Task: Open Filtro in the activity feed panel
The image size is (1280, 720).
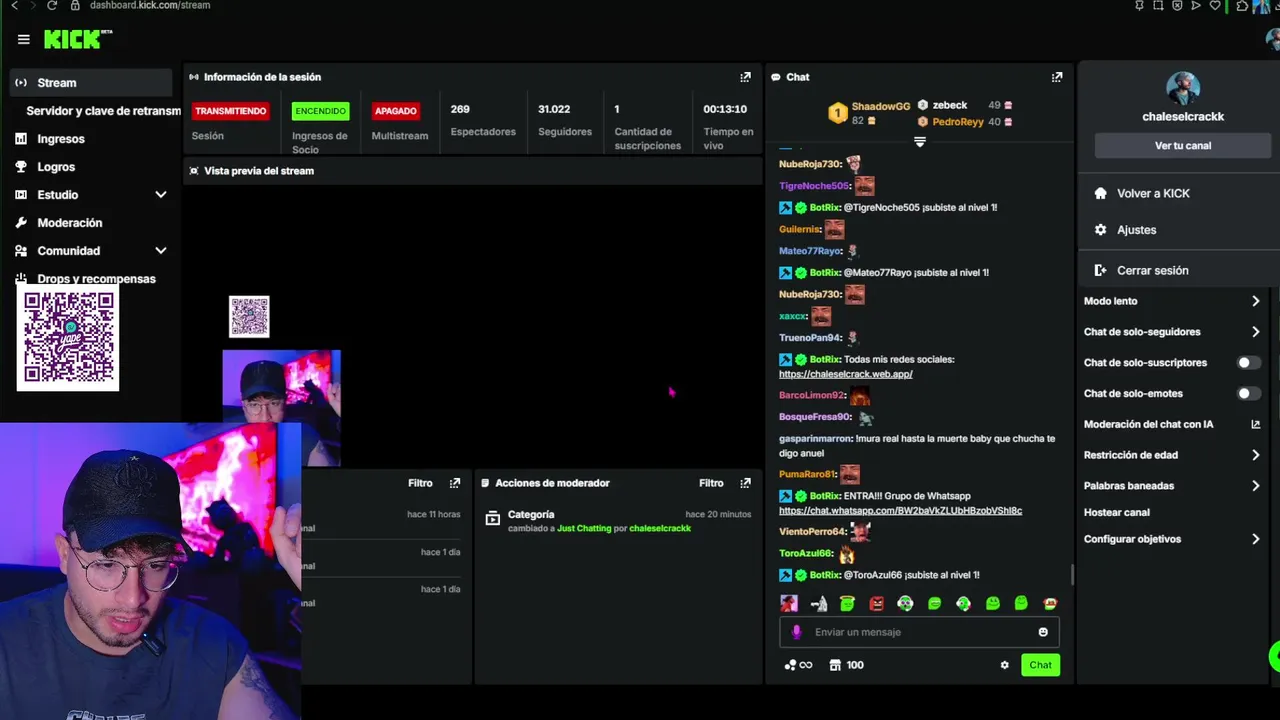Action: tap(420, 483)
